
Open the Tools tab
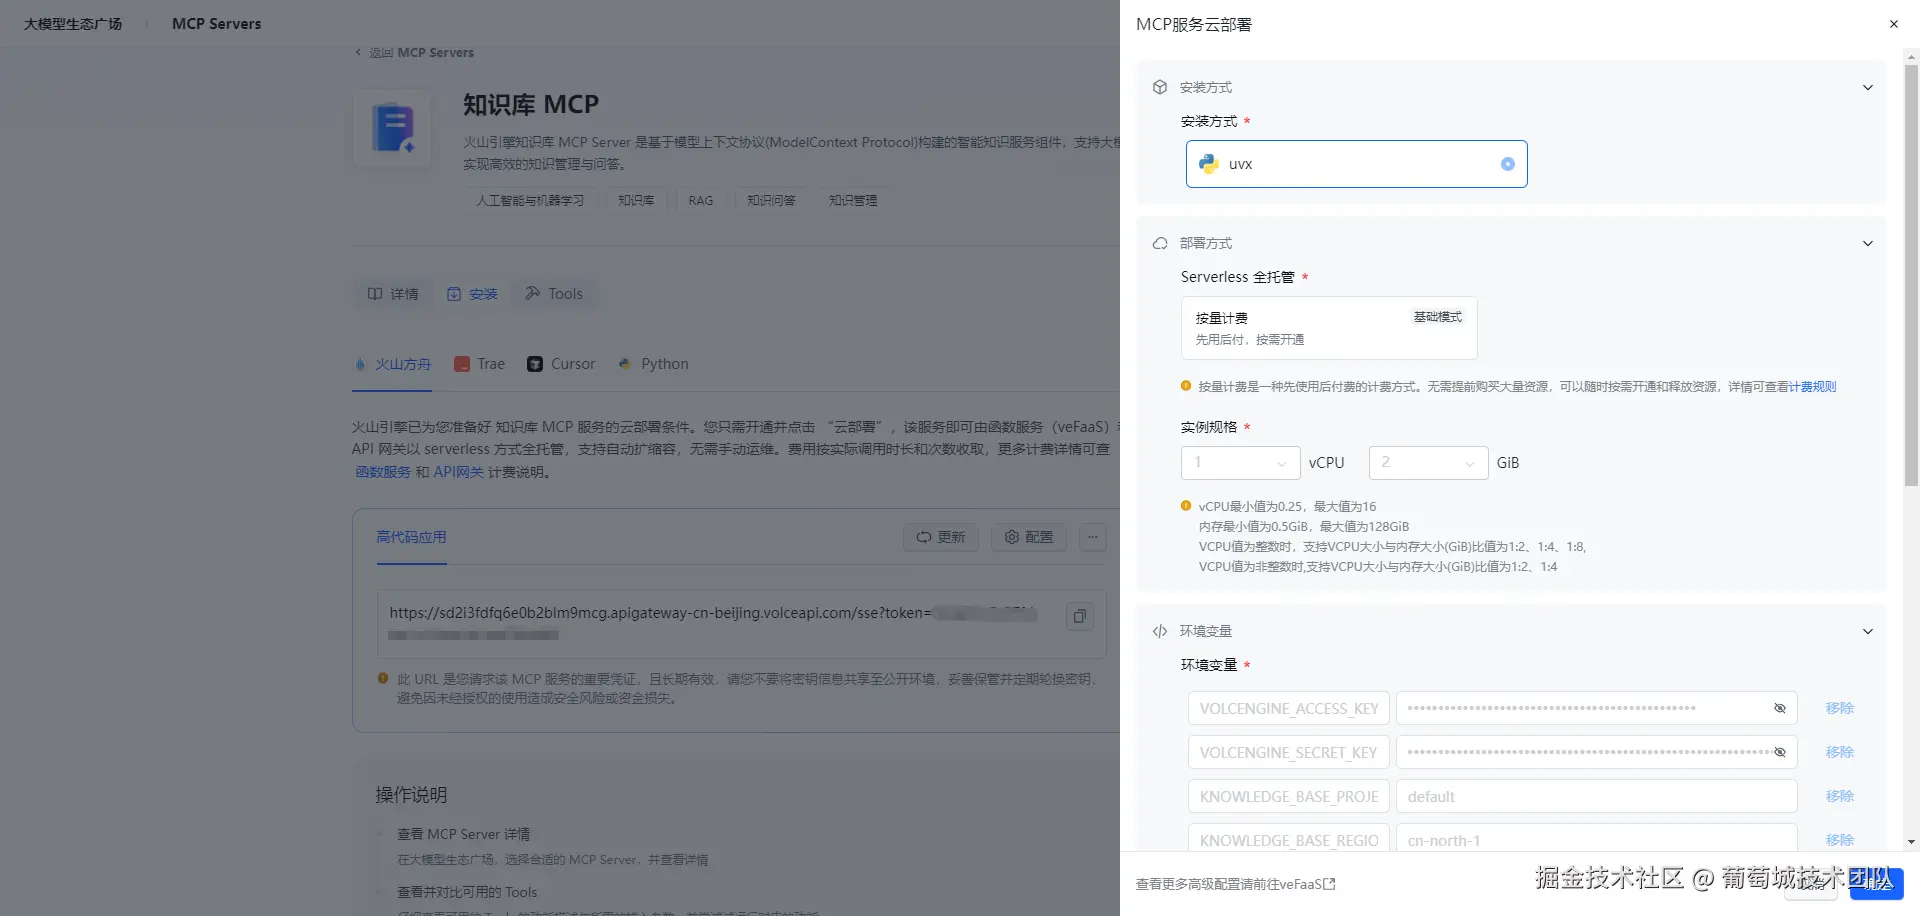point(554,294)
